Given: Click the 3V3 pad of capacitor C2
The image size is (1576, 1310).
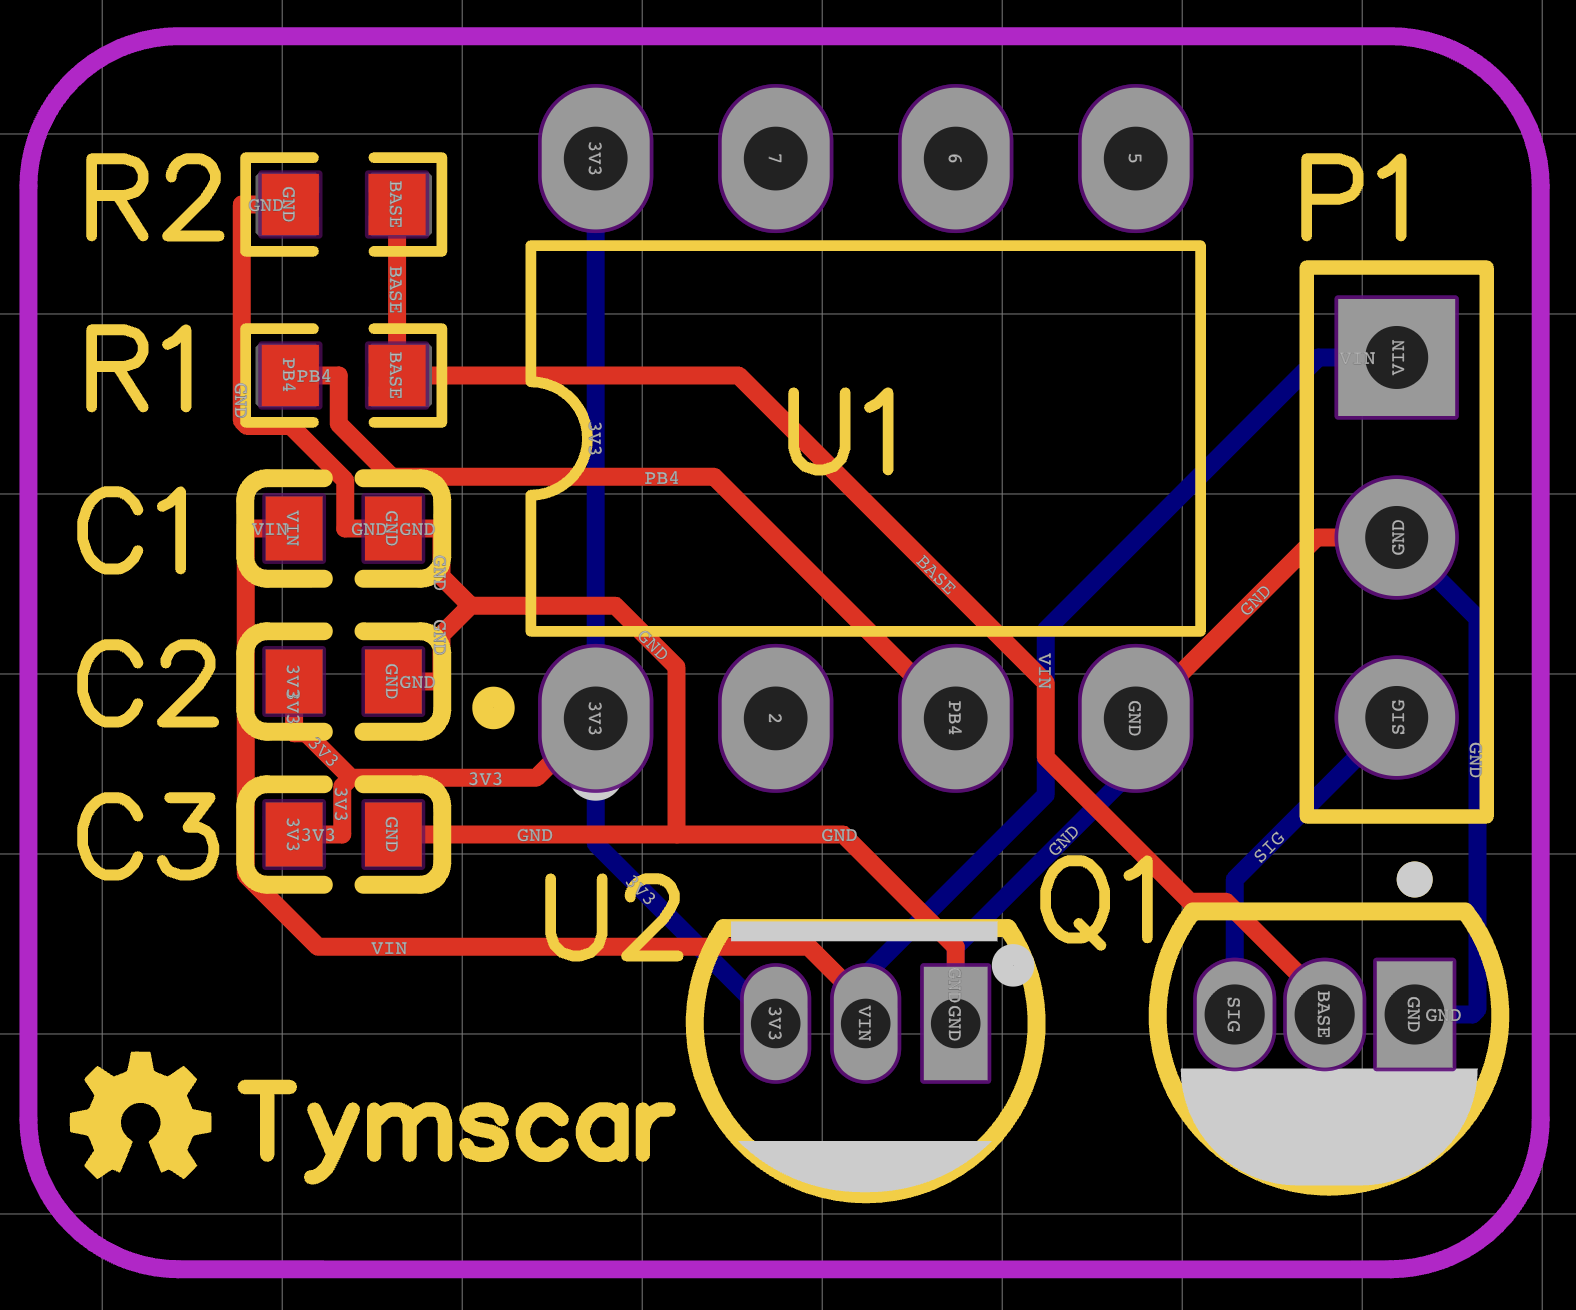Looking at the screenshot, I should pyautogui.click(x=293, y=681).
